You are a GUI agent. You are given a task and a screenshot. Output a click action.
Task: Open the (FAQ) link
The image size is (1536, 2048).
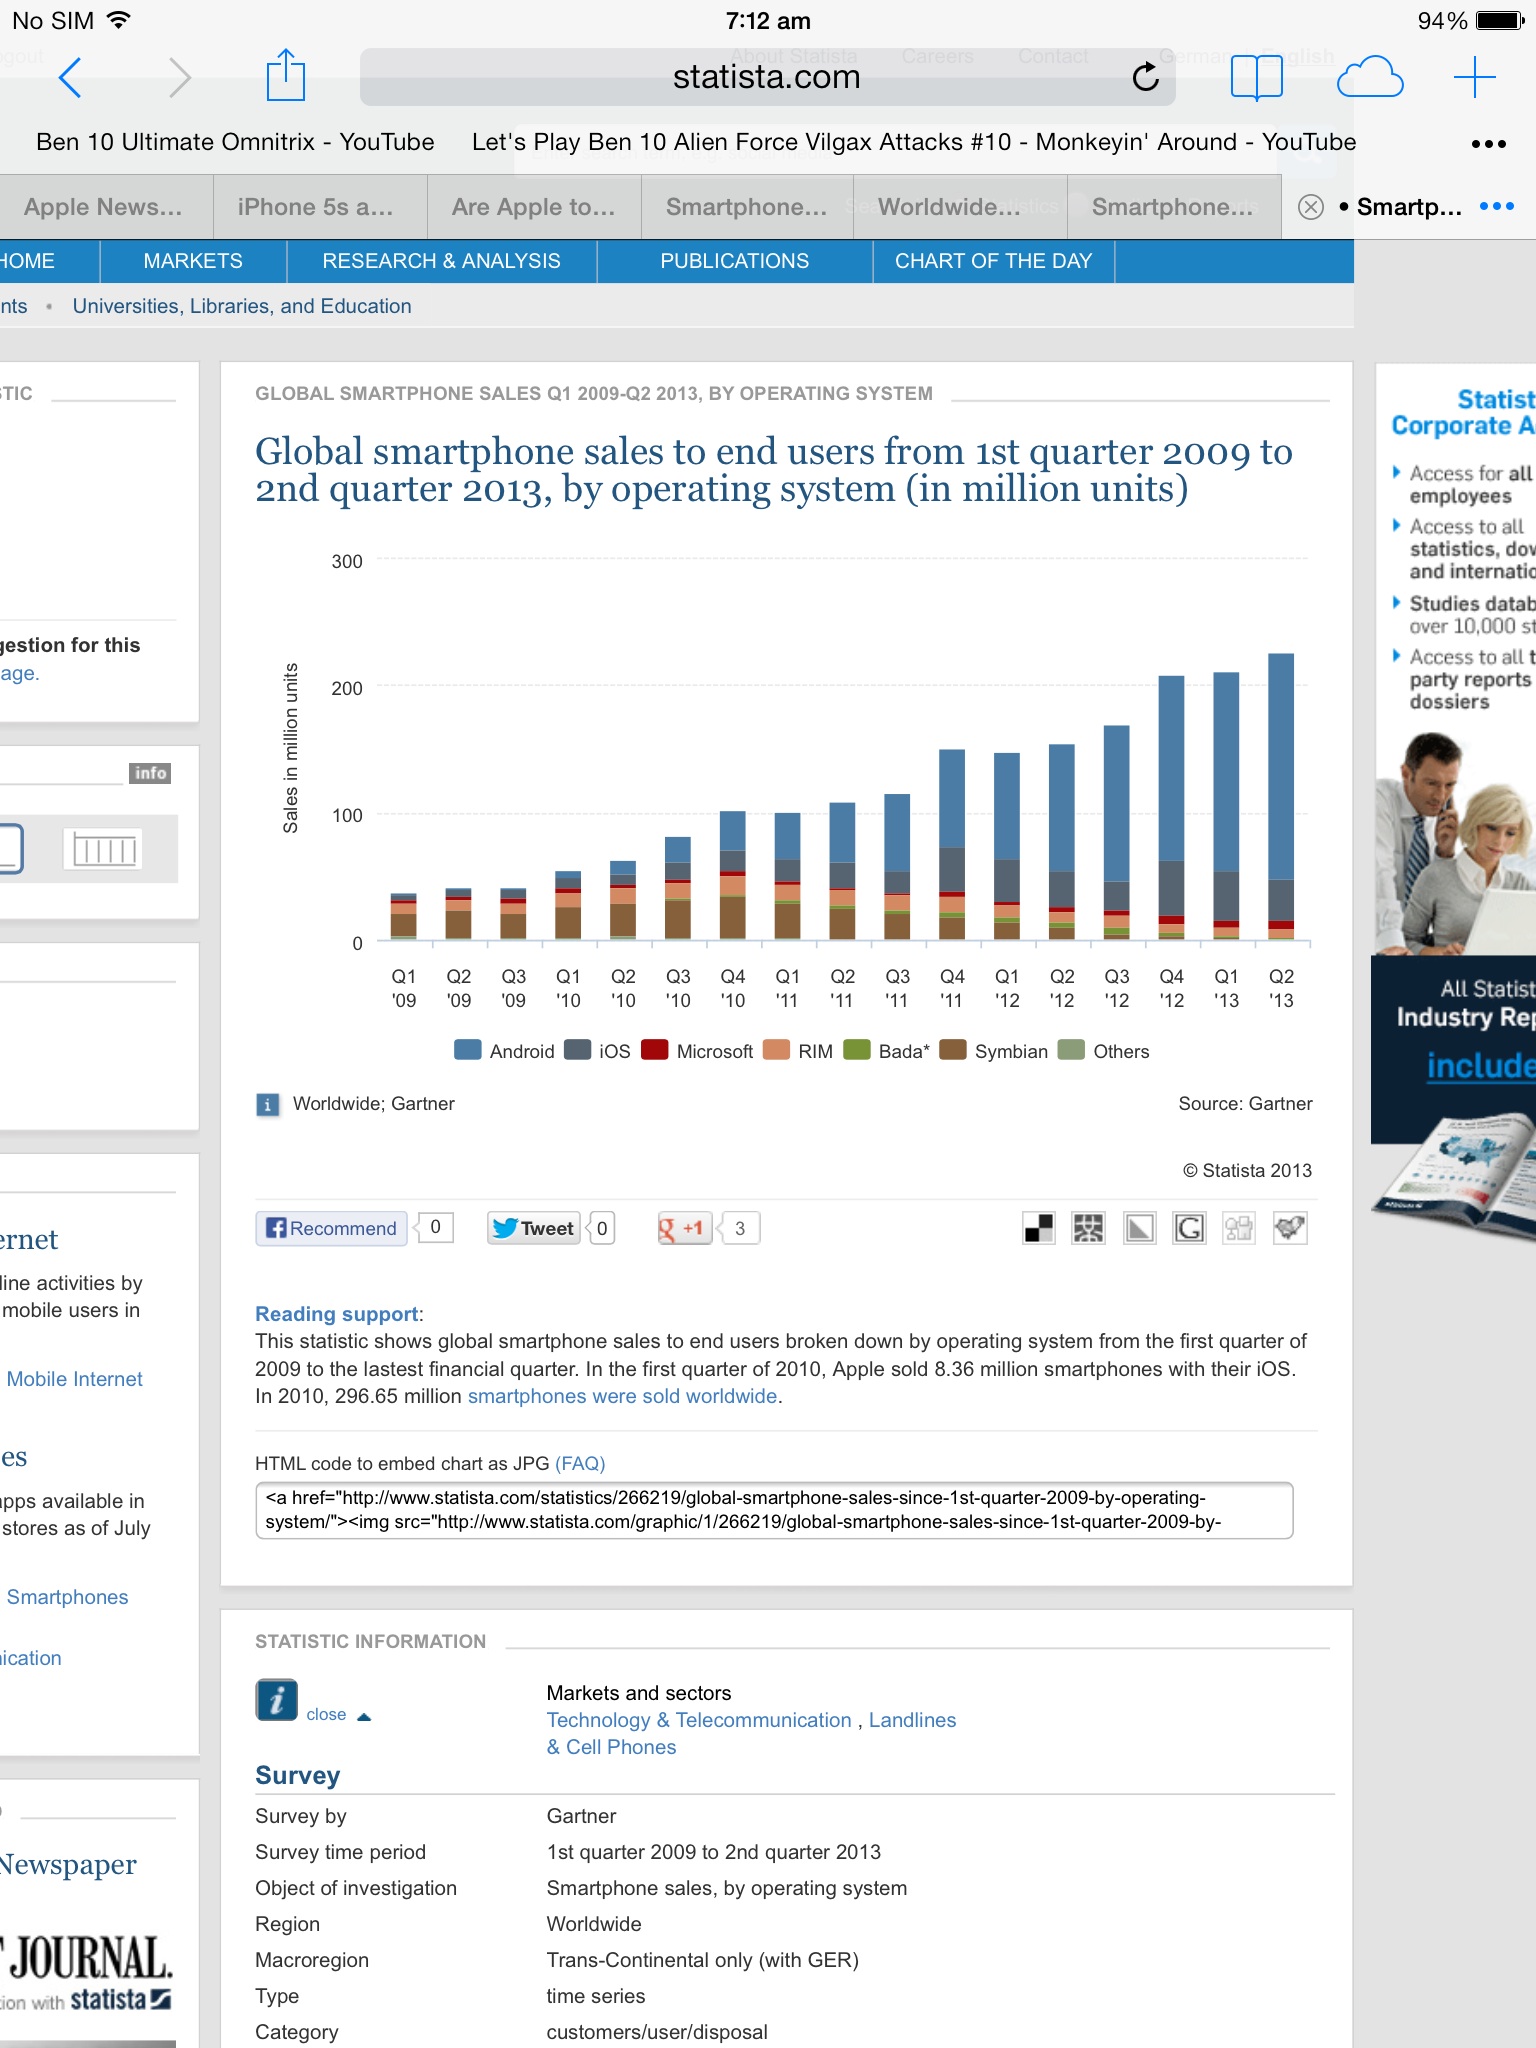click(x=580, y=1463)
